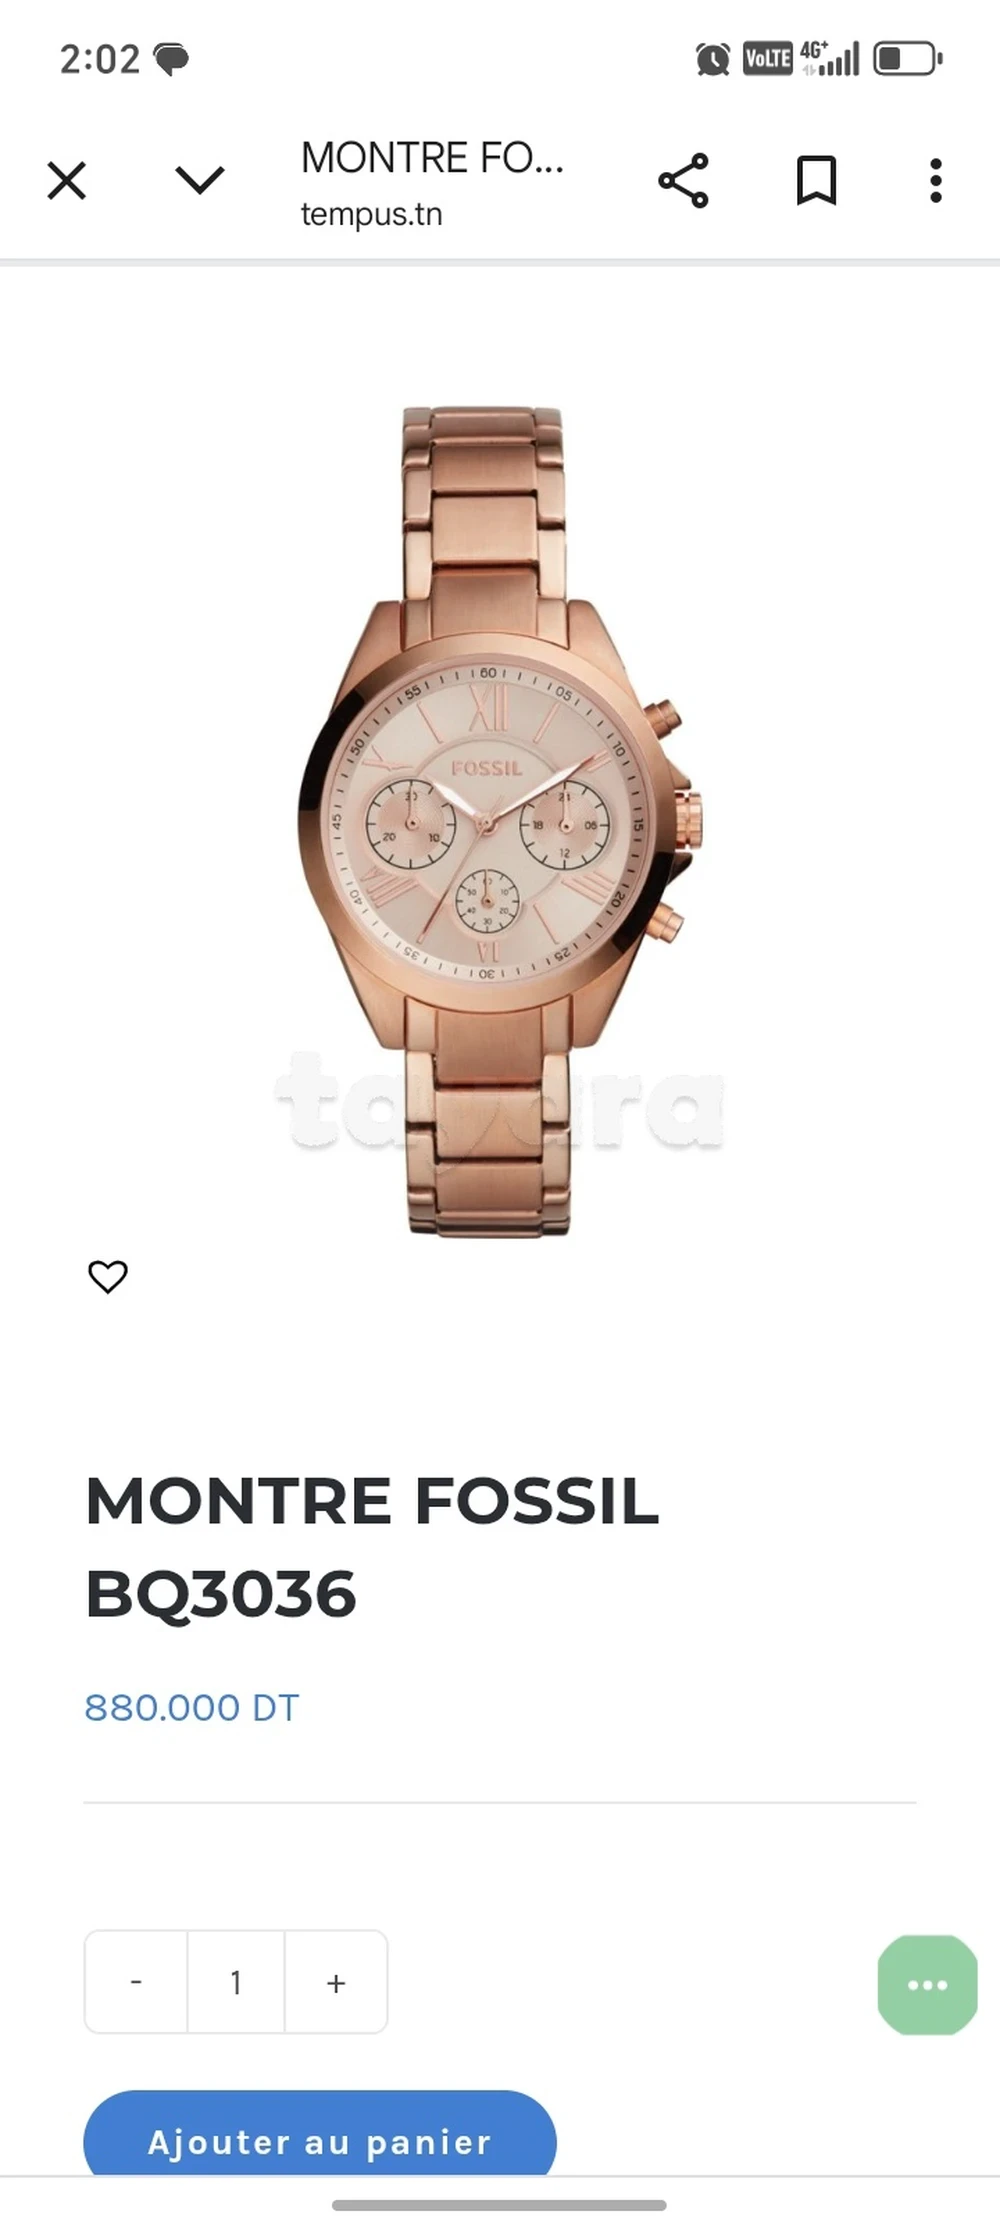Add watch to wishlist with the heart icon
This screenshot has width=1000, height=2236.
(108, 1277)
